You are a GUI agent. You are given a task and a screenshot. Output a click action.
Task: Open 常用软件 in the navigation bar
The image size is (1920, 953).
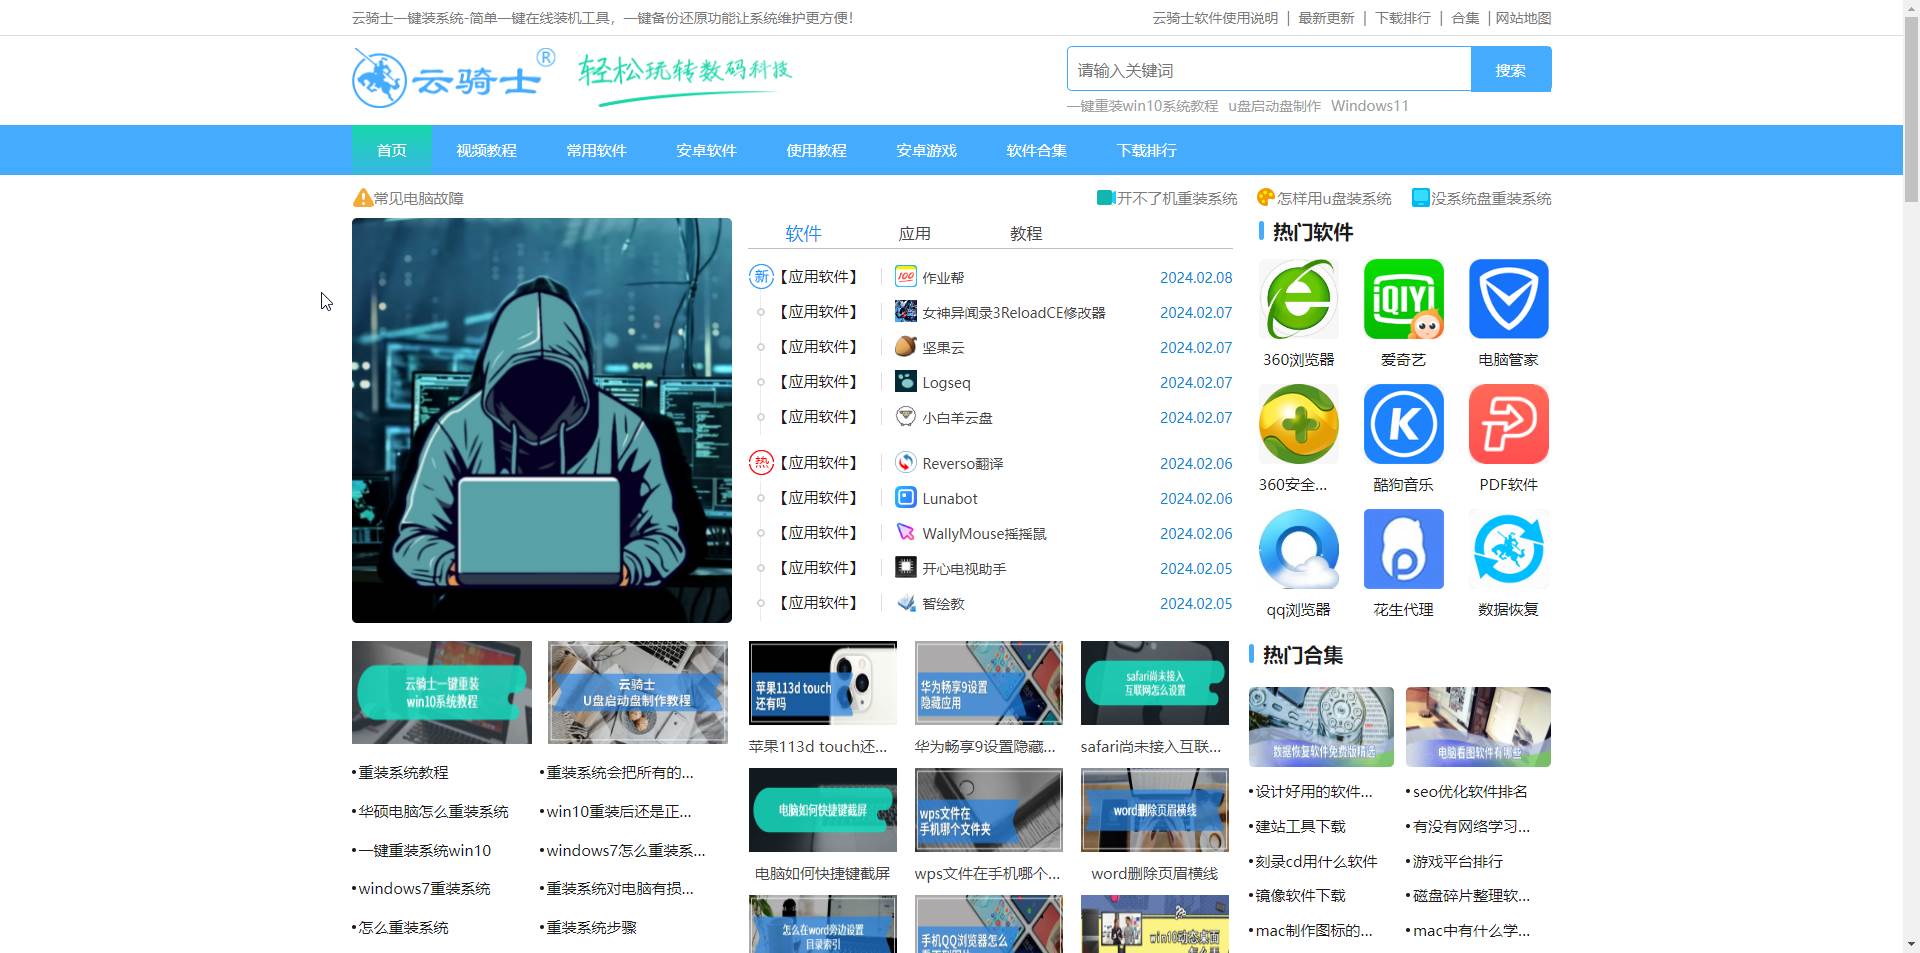pyautogui.click(x=597, y=150)
